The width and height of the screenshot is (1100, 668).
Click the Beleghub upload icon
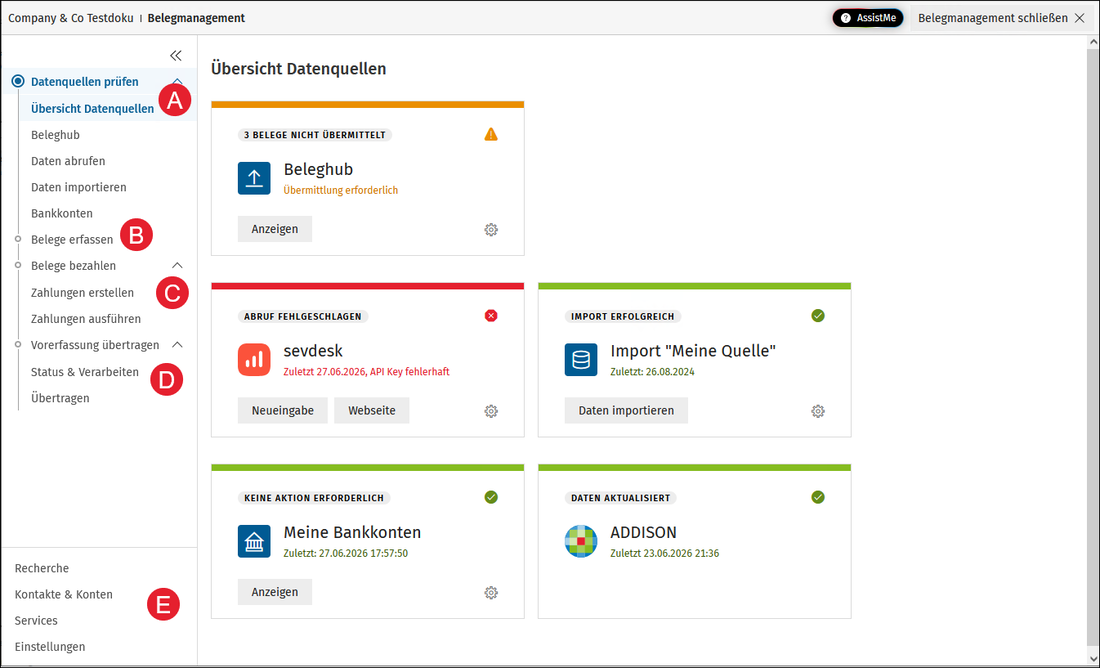tap(254, 178)
